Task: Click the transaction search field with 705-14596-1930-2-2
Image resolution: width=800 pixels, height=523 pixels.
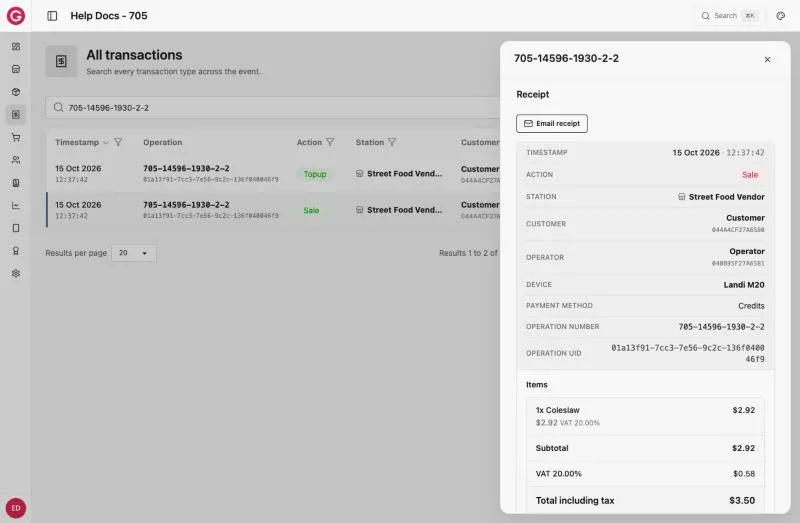Action: (x=273, y=108)
